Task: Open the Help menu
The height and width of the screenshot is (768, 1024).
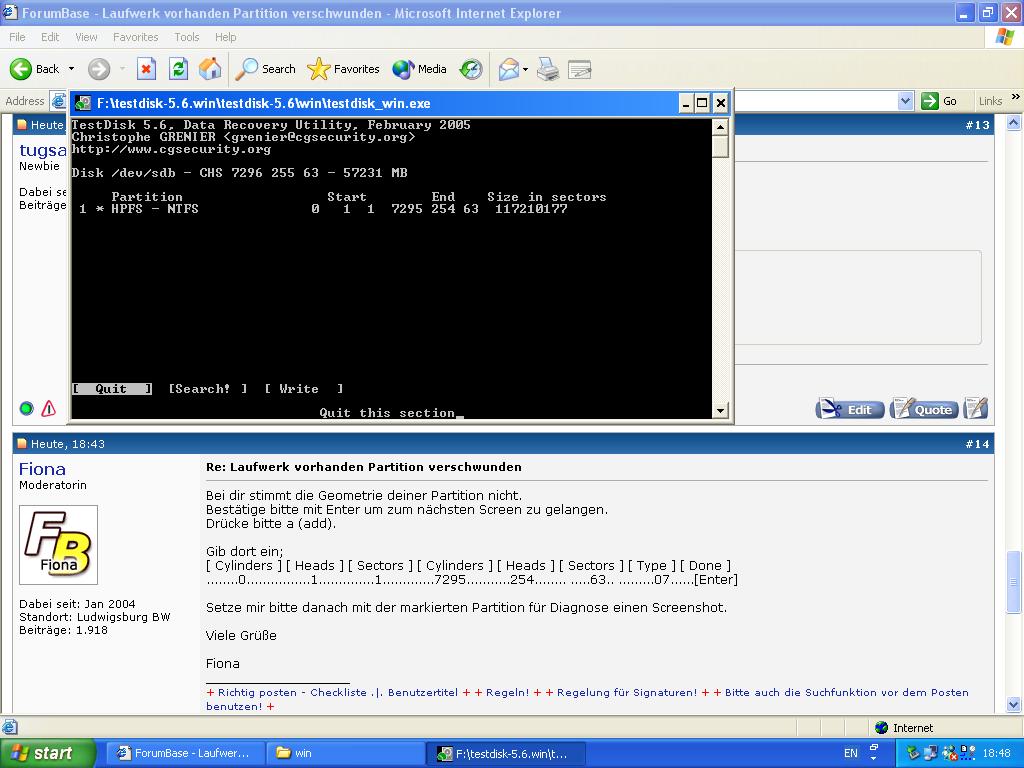Action: pos(225,37)
